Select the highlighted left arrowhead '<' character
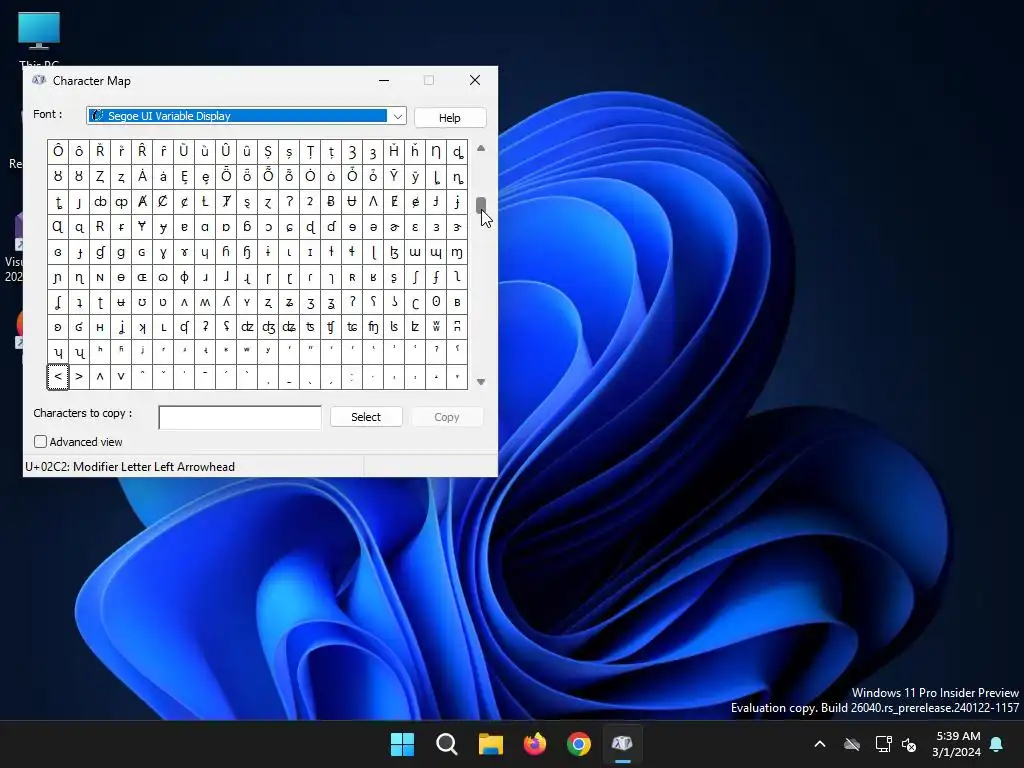1024x768 pixels. 58,377
